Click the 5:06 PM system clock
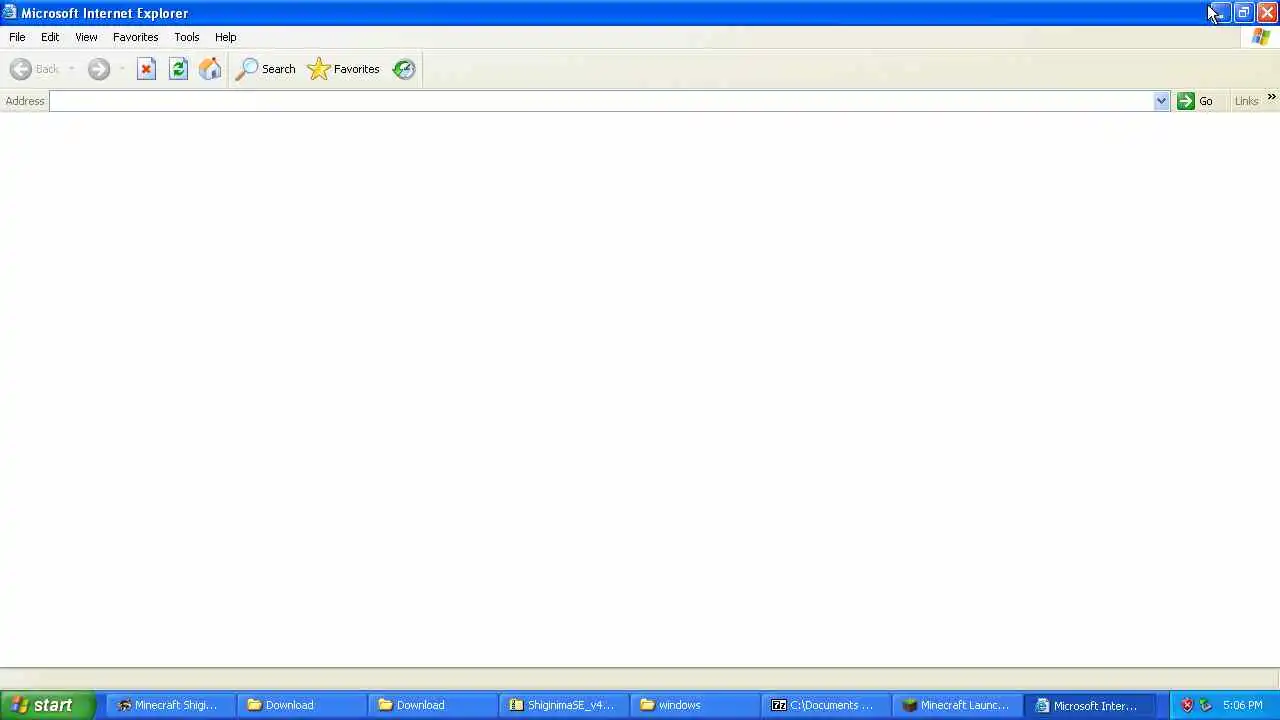The height and width of the screenshot is (720, 1280). 1242,705
